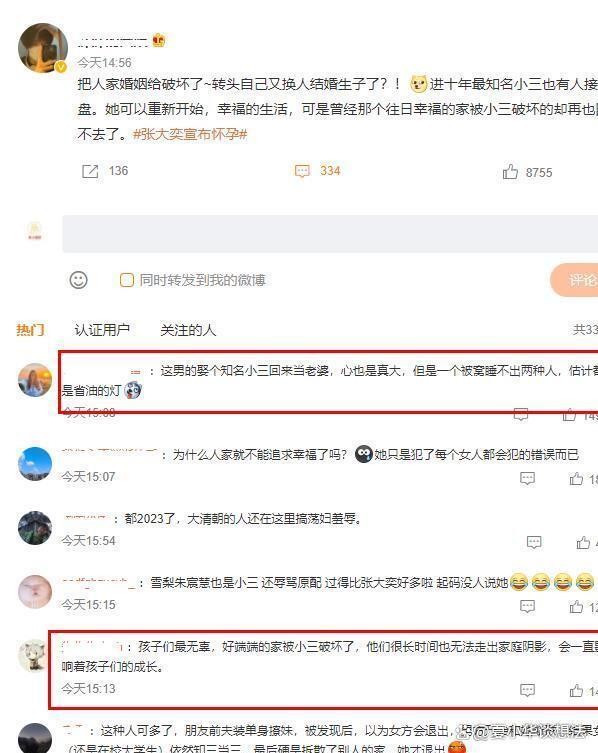Like the comment posted at 今天15:13
This screenshot has width=598, height=753.
(x=576, y=691)
